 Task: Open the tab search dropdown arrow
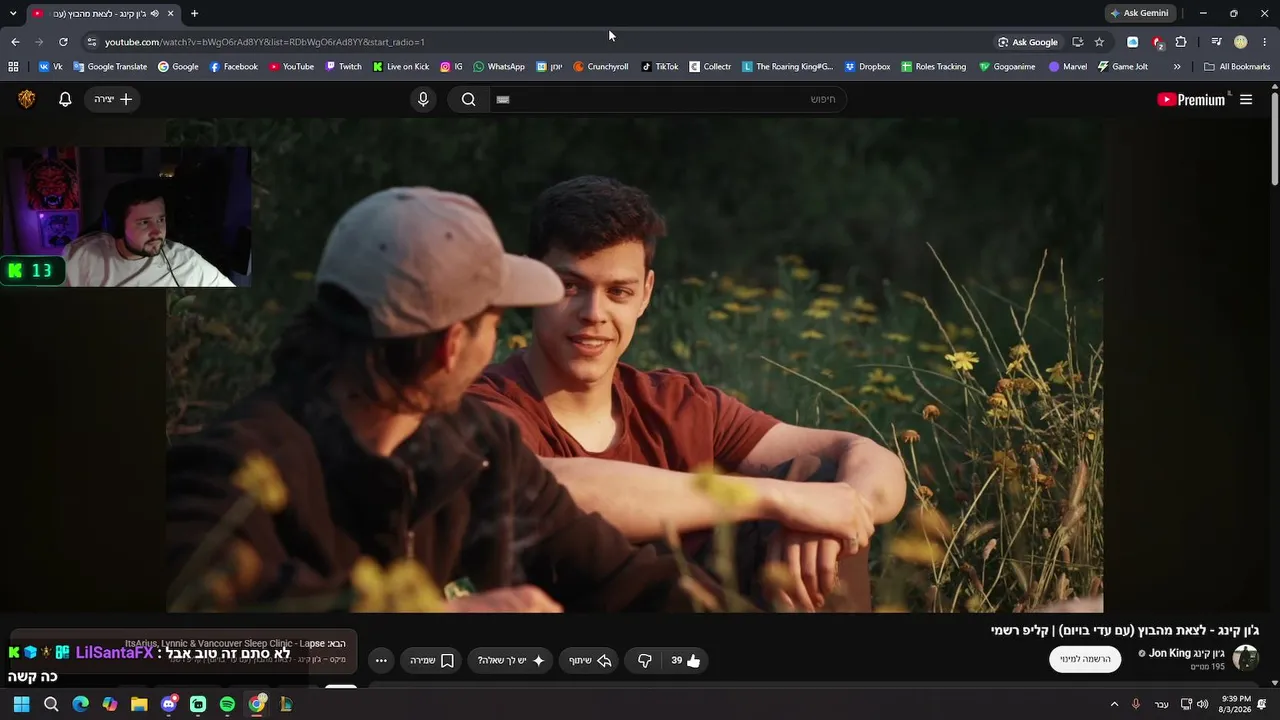13,13
